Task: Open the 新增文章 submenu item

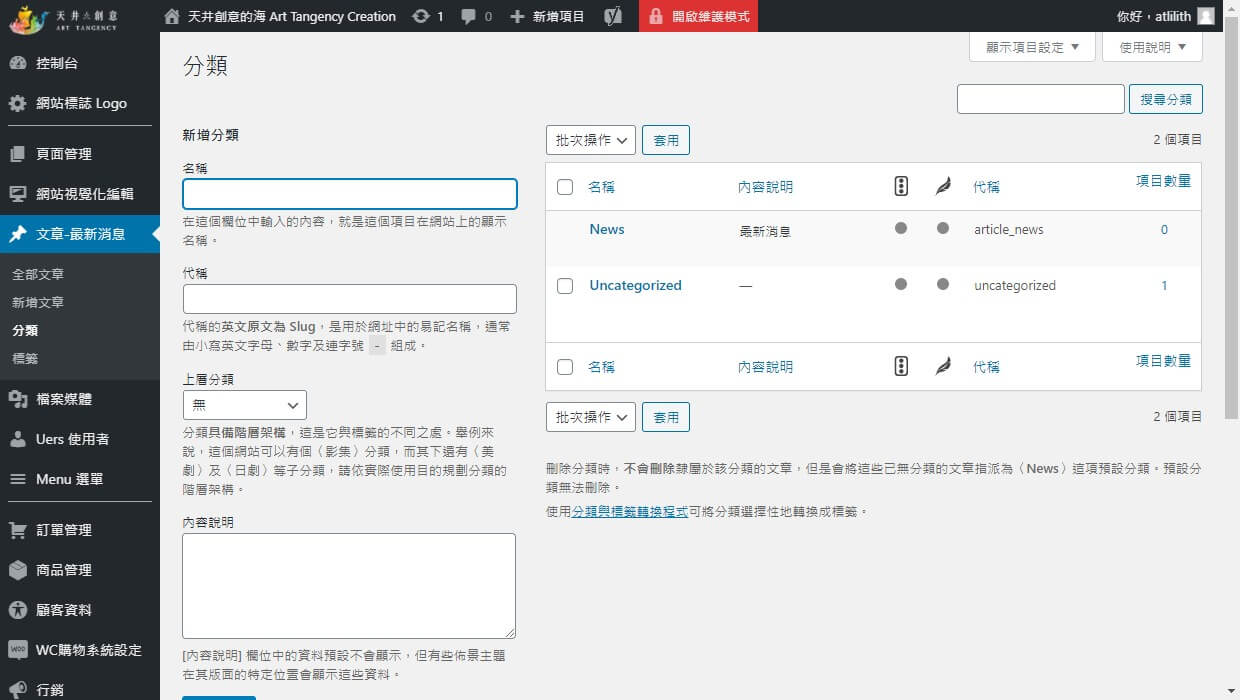Action: point(38,302)
